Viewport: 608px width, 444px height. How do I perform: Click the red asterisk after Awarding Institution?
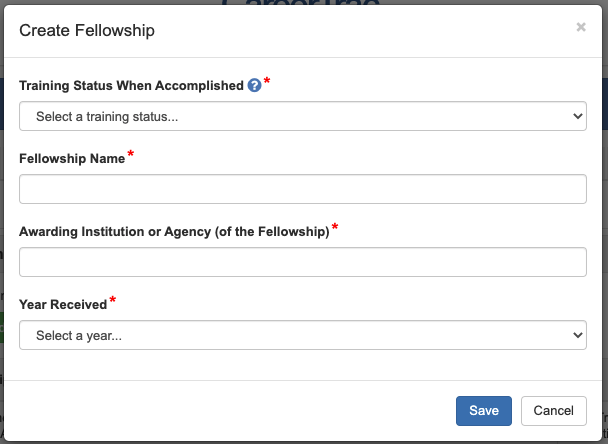pos(335,228)
